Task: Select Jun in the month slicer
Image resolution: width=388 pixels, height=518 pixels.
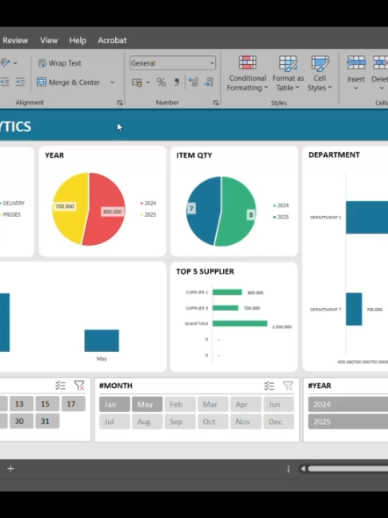Action: tap(279, 404)
